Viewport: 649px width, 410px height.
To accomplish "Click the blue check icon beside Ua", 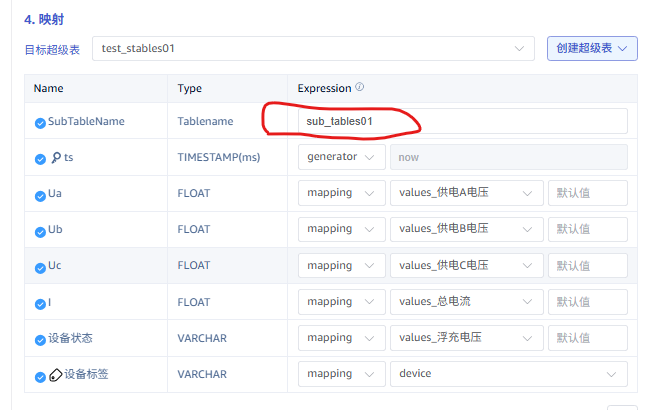I will point(40,194).
